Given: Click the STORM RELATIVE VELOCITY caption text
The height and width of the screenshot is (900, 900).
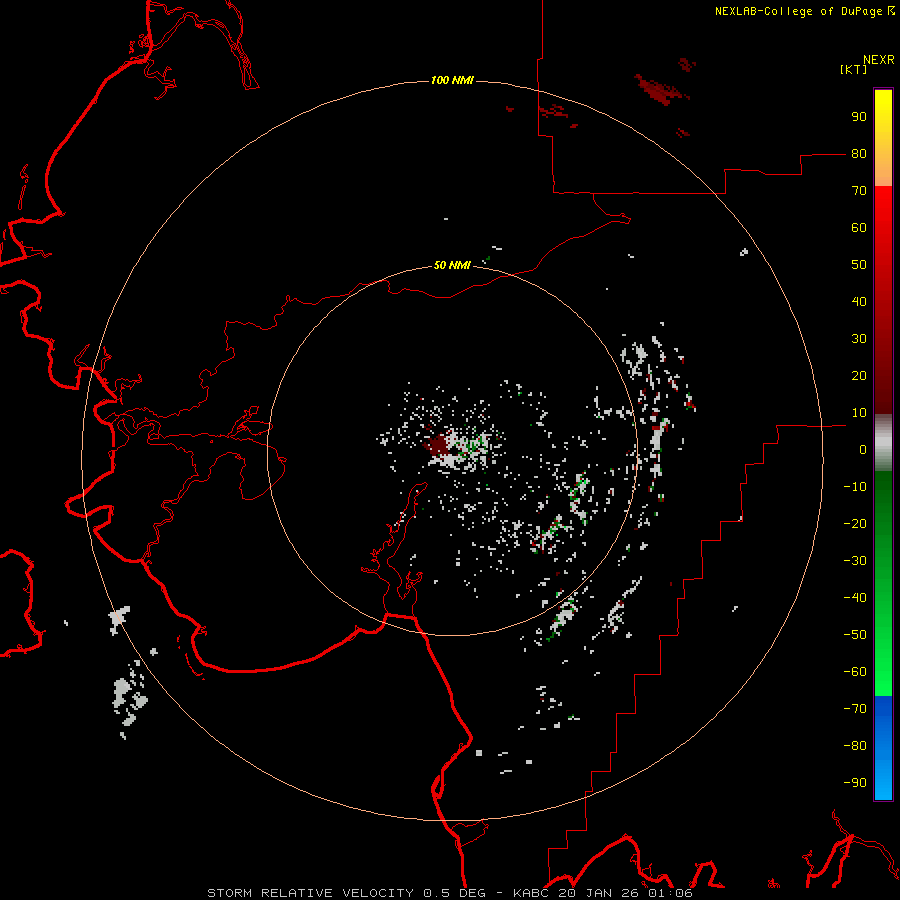Looking at the screenshot, I should coord(310,893).
